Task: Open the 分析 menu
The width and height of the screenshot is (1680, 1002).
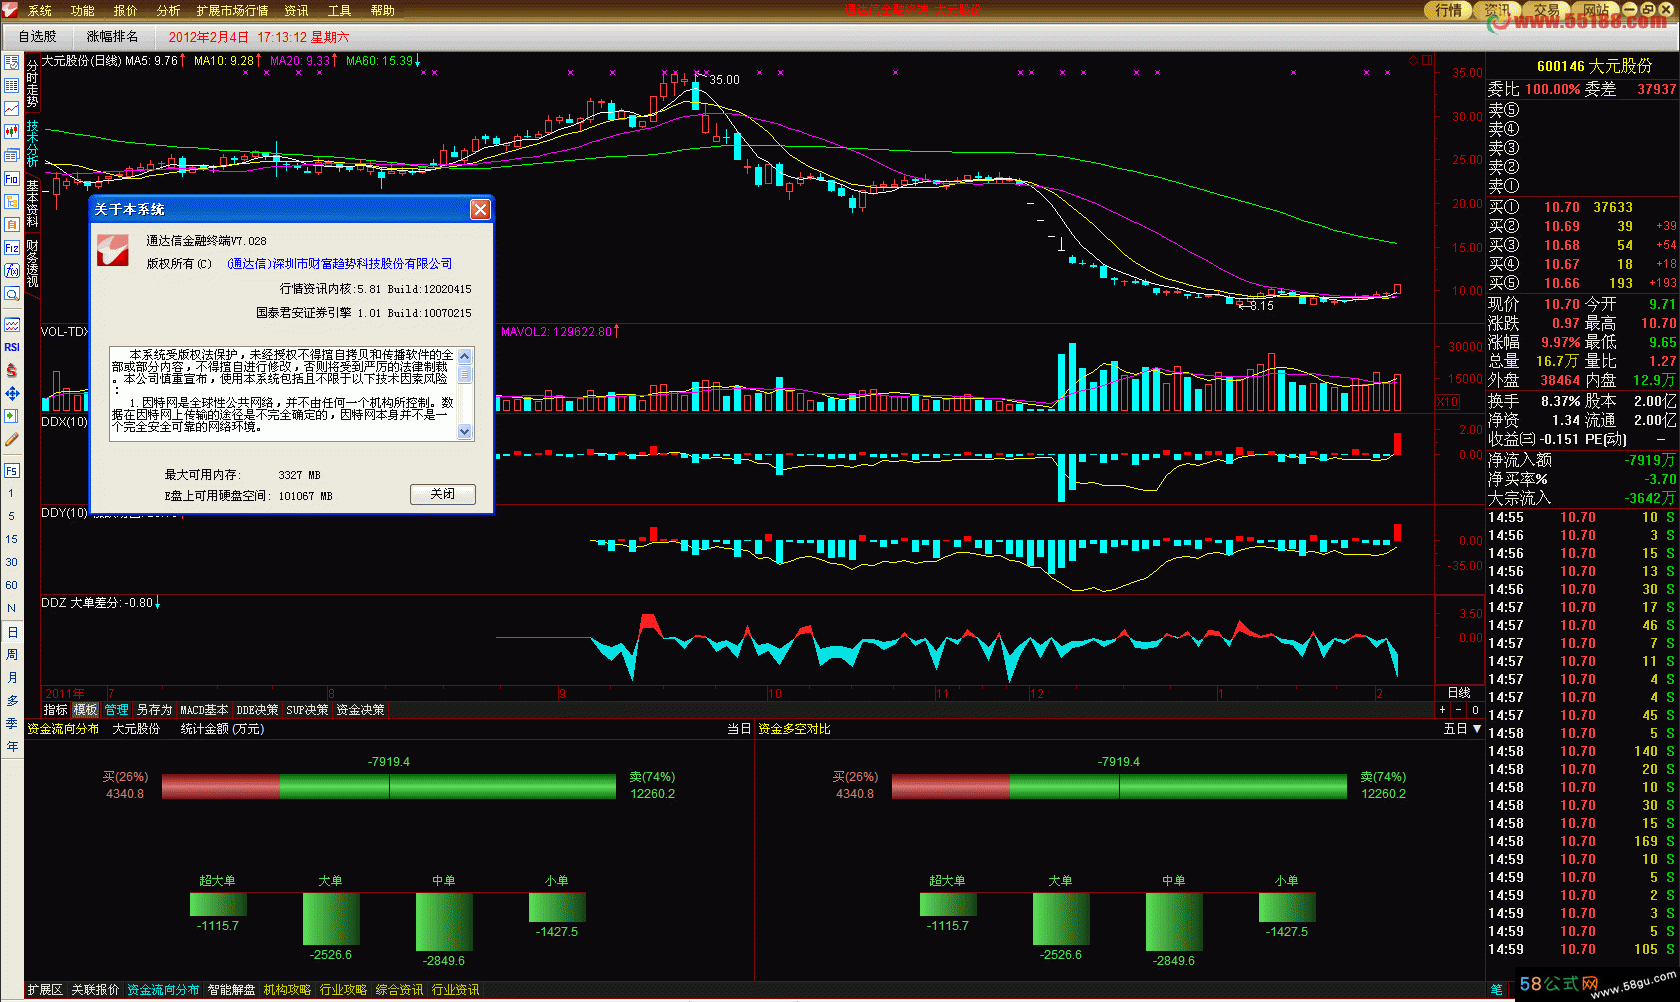Action: click(x=169, y=11)
